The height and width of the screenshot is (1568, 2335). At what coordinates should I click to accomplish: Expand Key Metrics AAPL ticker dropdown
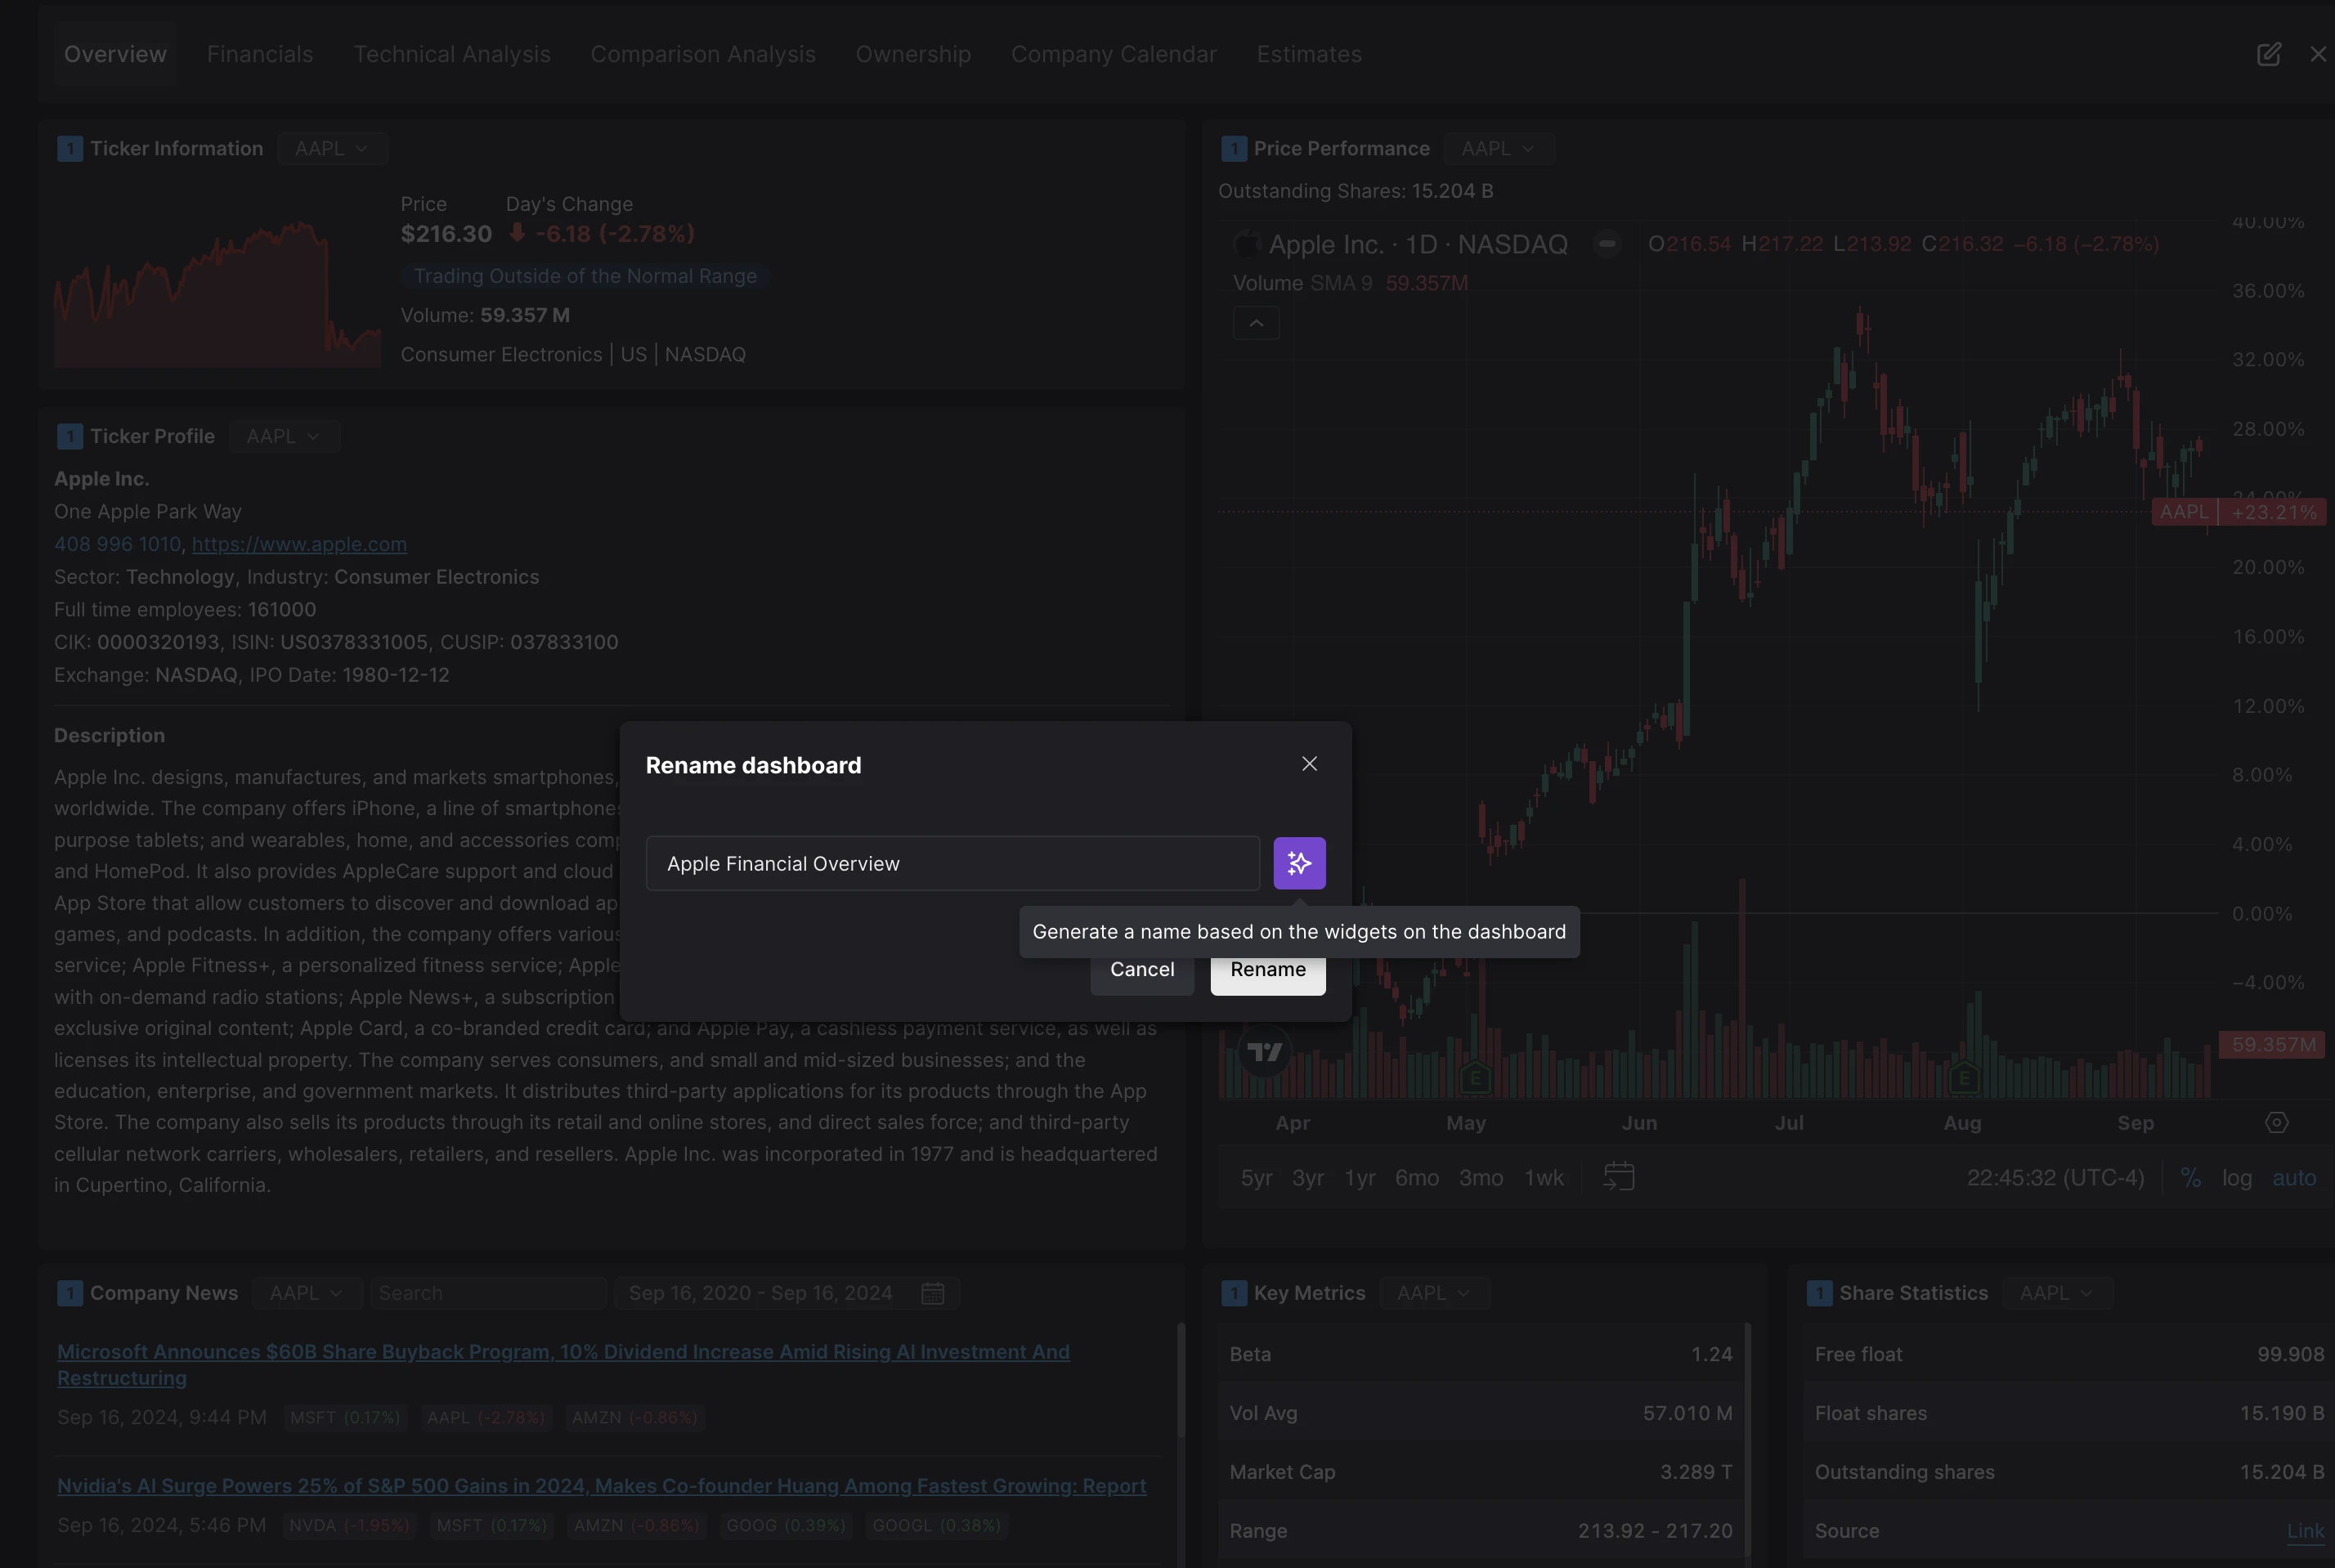[x=1434, y=1293]
